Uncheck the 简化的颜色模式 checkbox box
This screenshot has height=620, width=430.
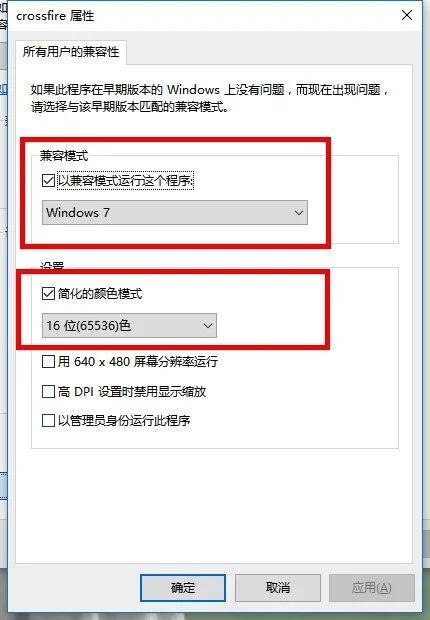(x=48, y=293)
